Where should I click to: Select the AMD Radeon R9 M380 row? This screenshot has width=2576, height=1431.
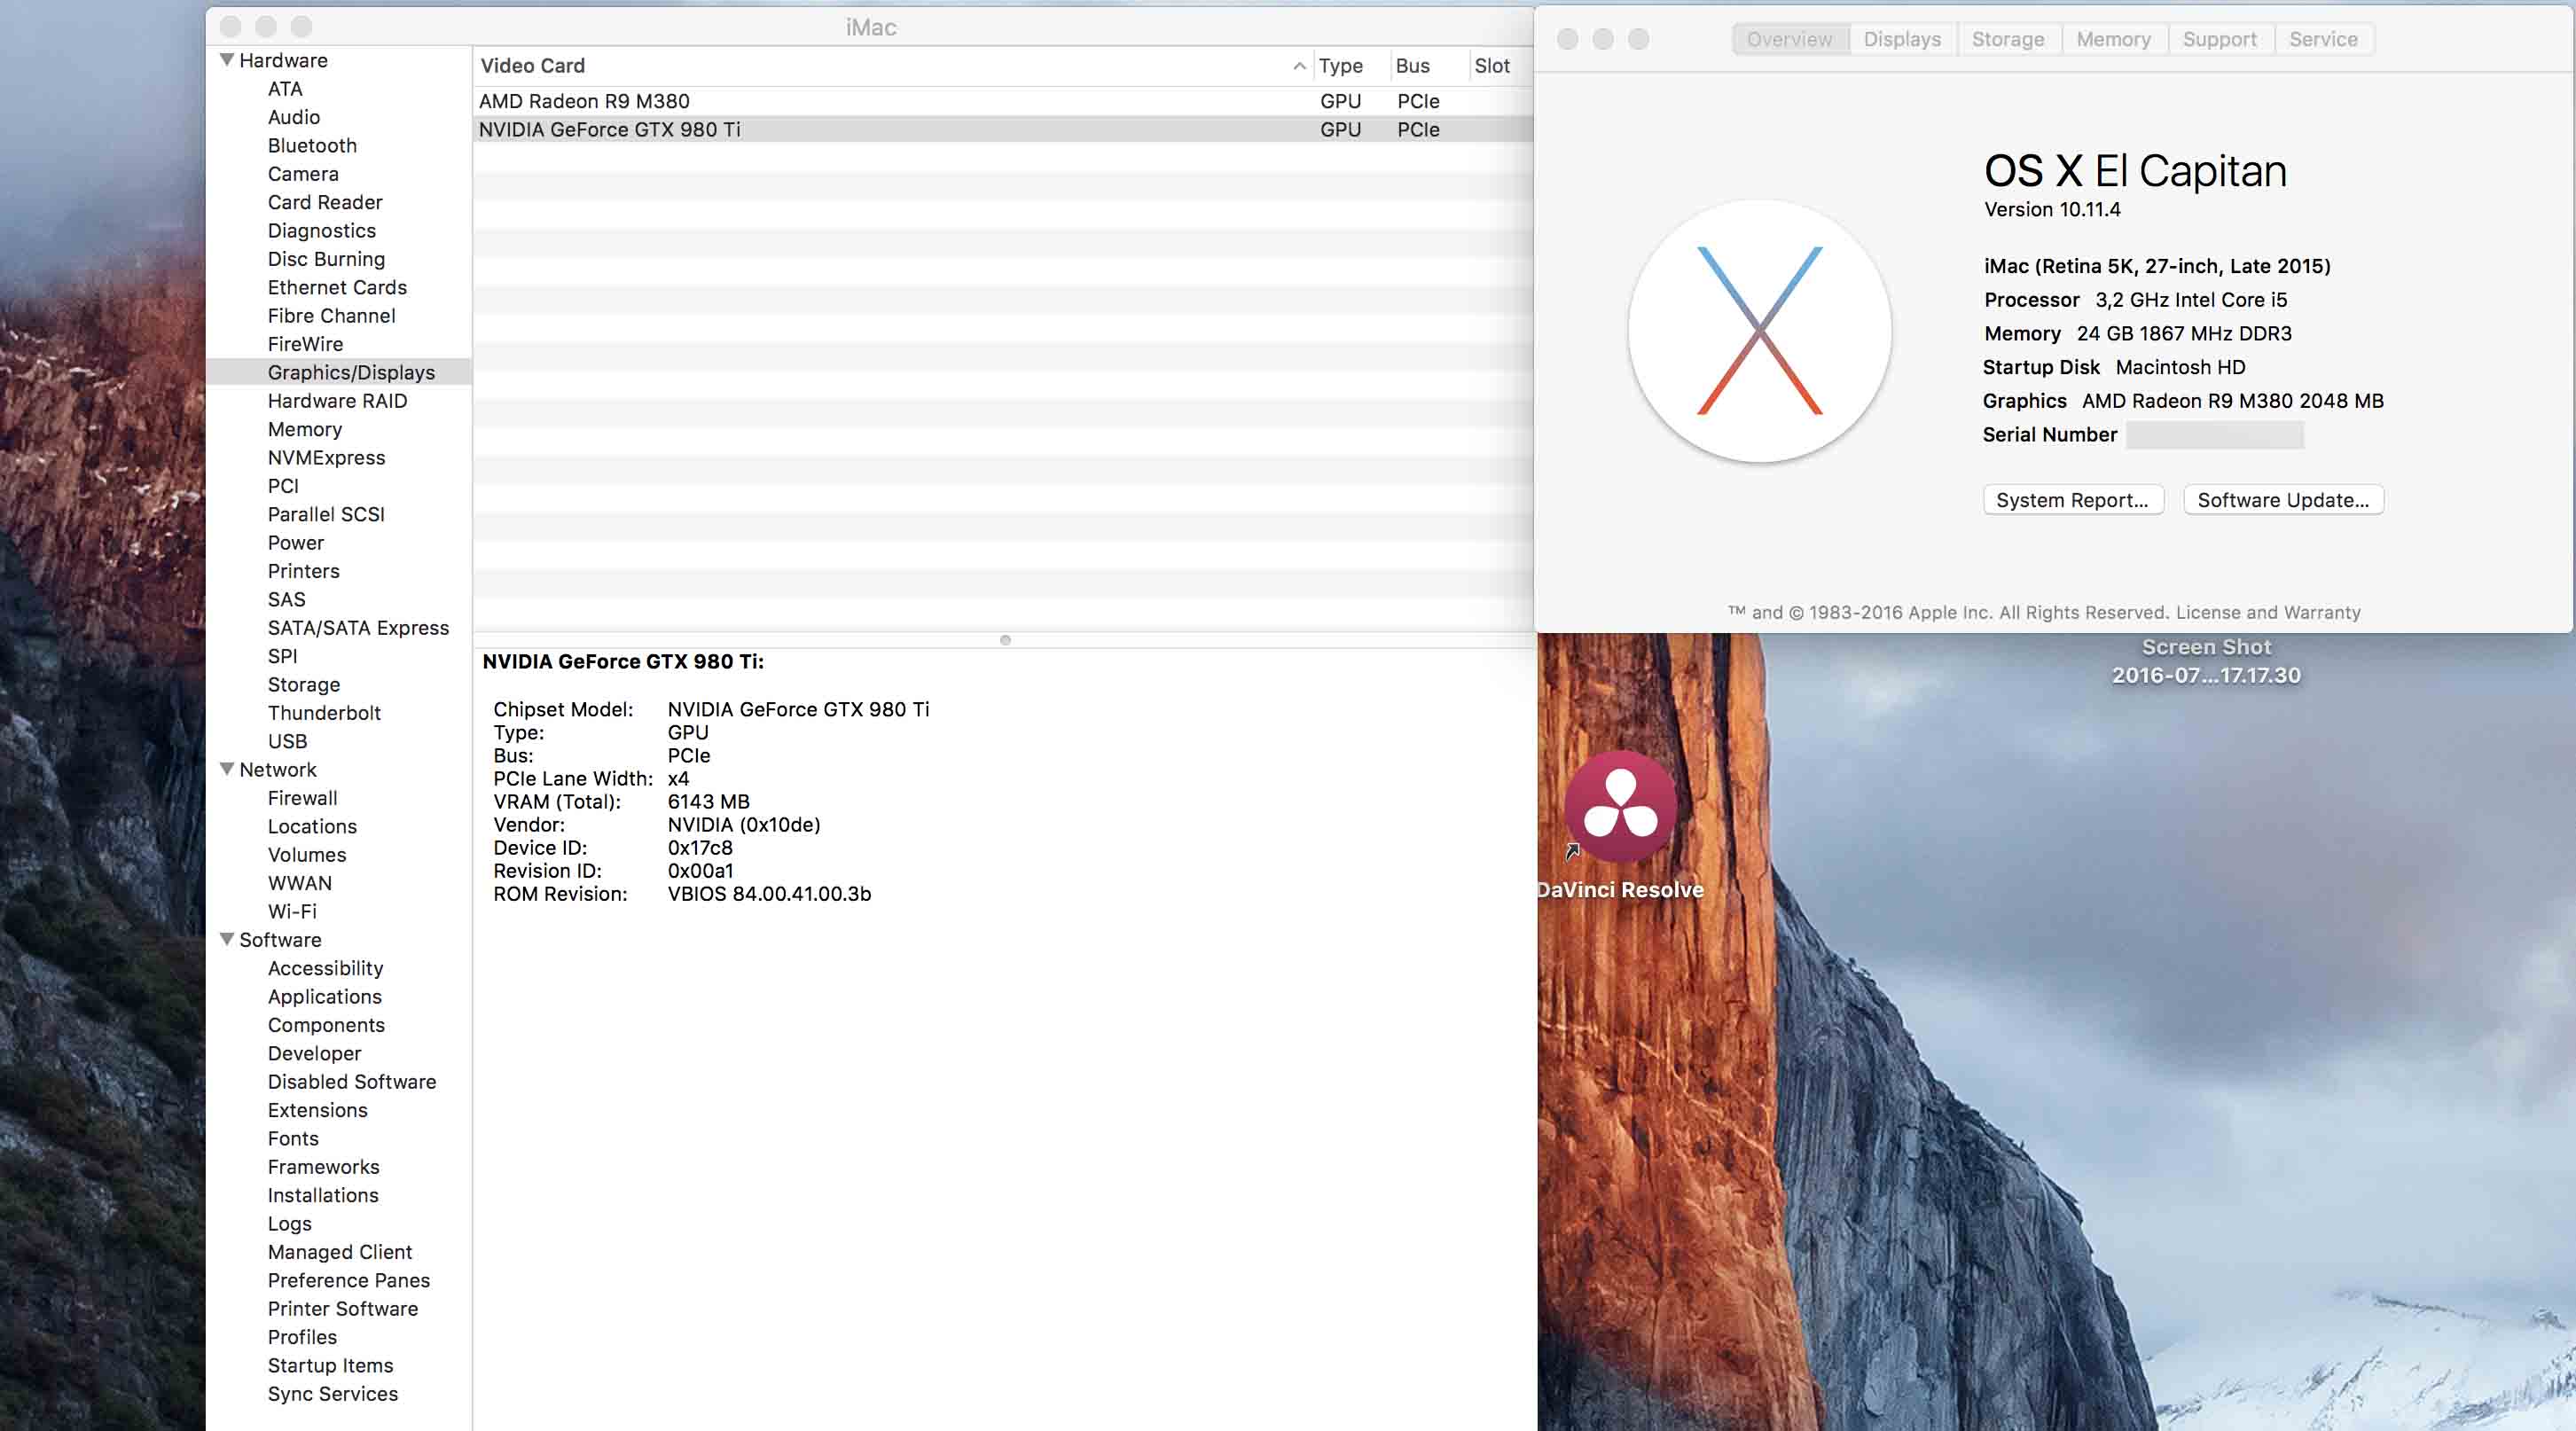tap(1003, 101)
